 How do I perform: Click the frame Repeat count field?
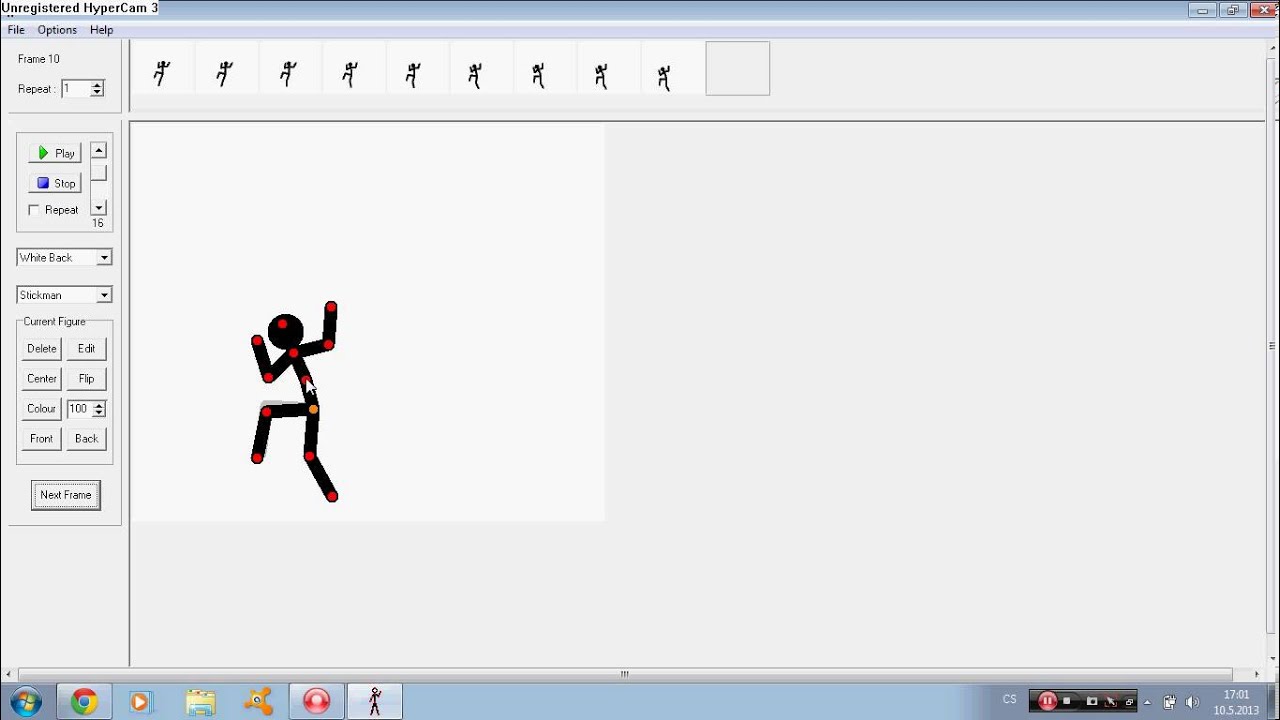coord(75,89)
